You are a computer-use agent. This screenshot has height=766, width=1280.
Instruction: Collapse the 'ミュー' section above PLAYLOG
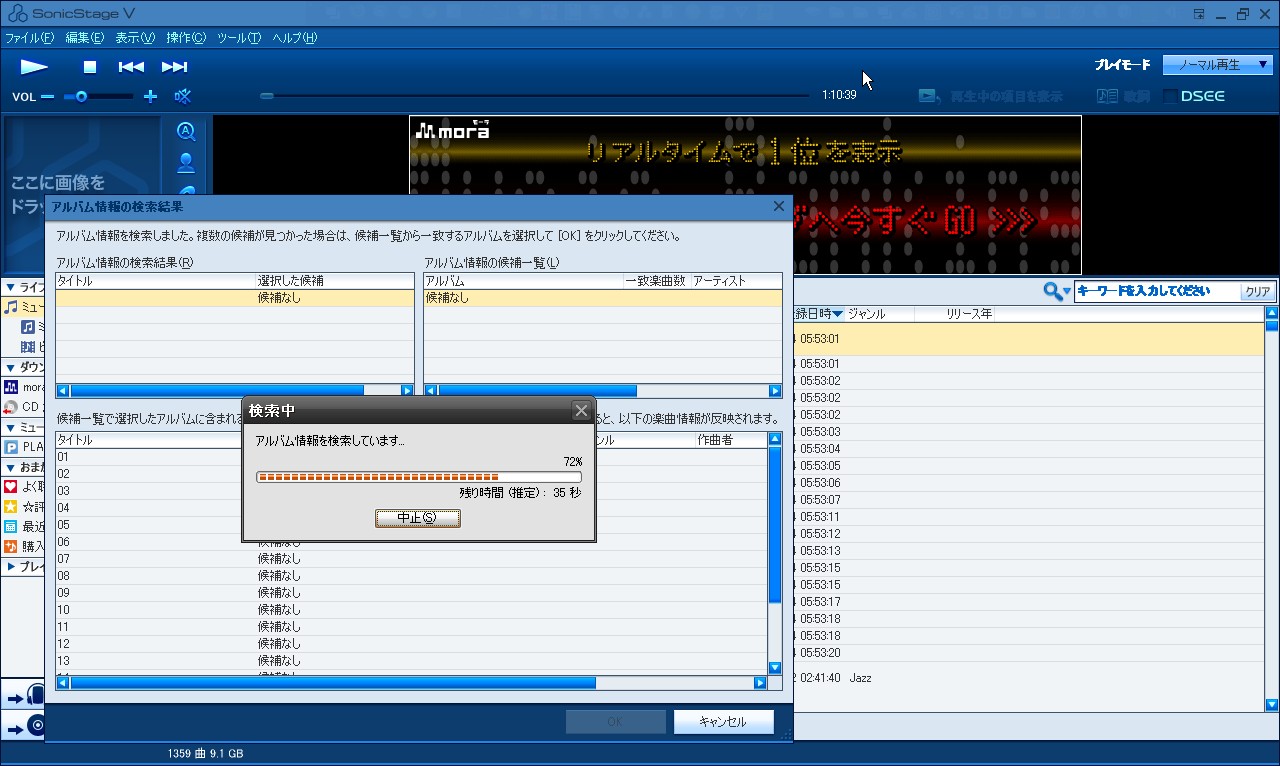coord(10,427)
